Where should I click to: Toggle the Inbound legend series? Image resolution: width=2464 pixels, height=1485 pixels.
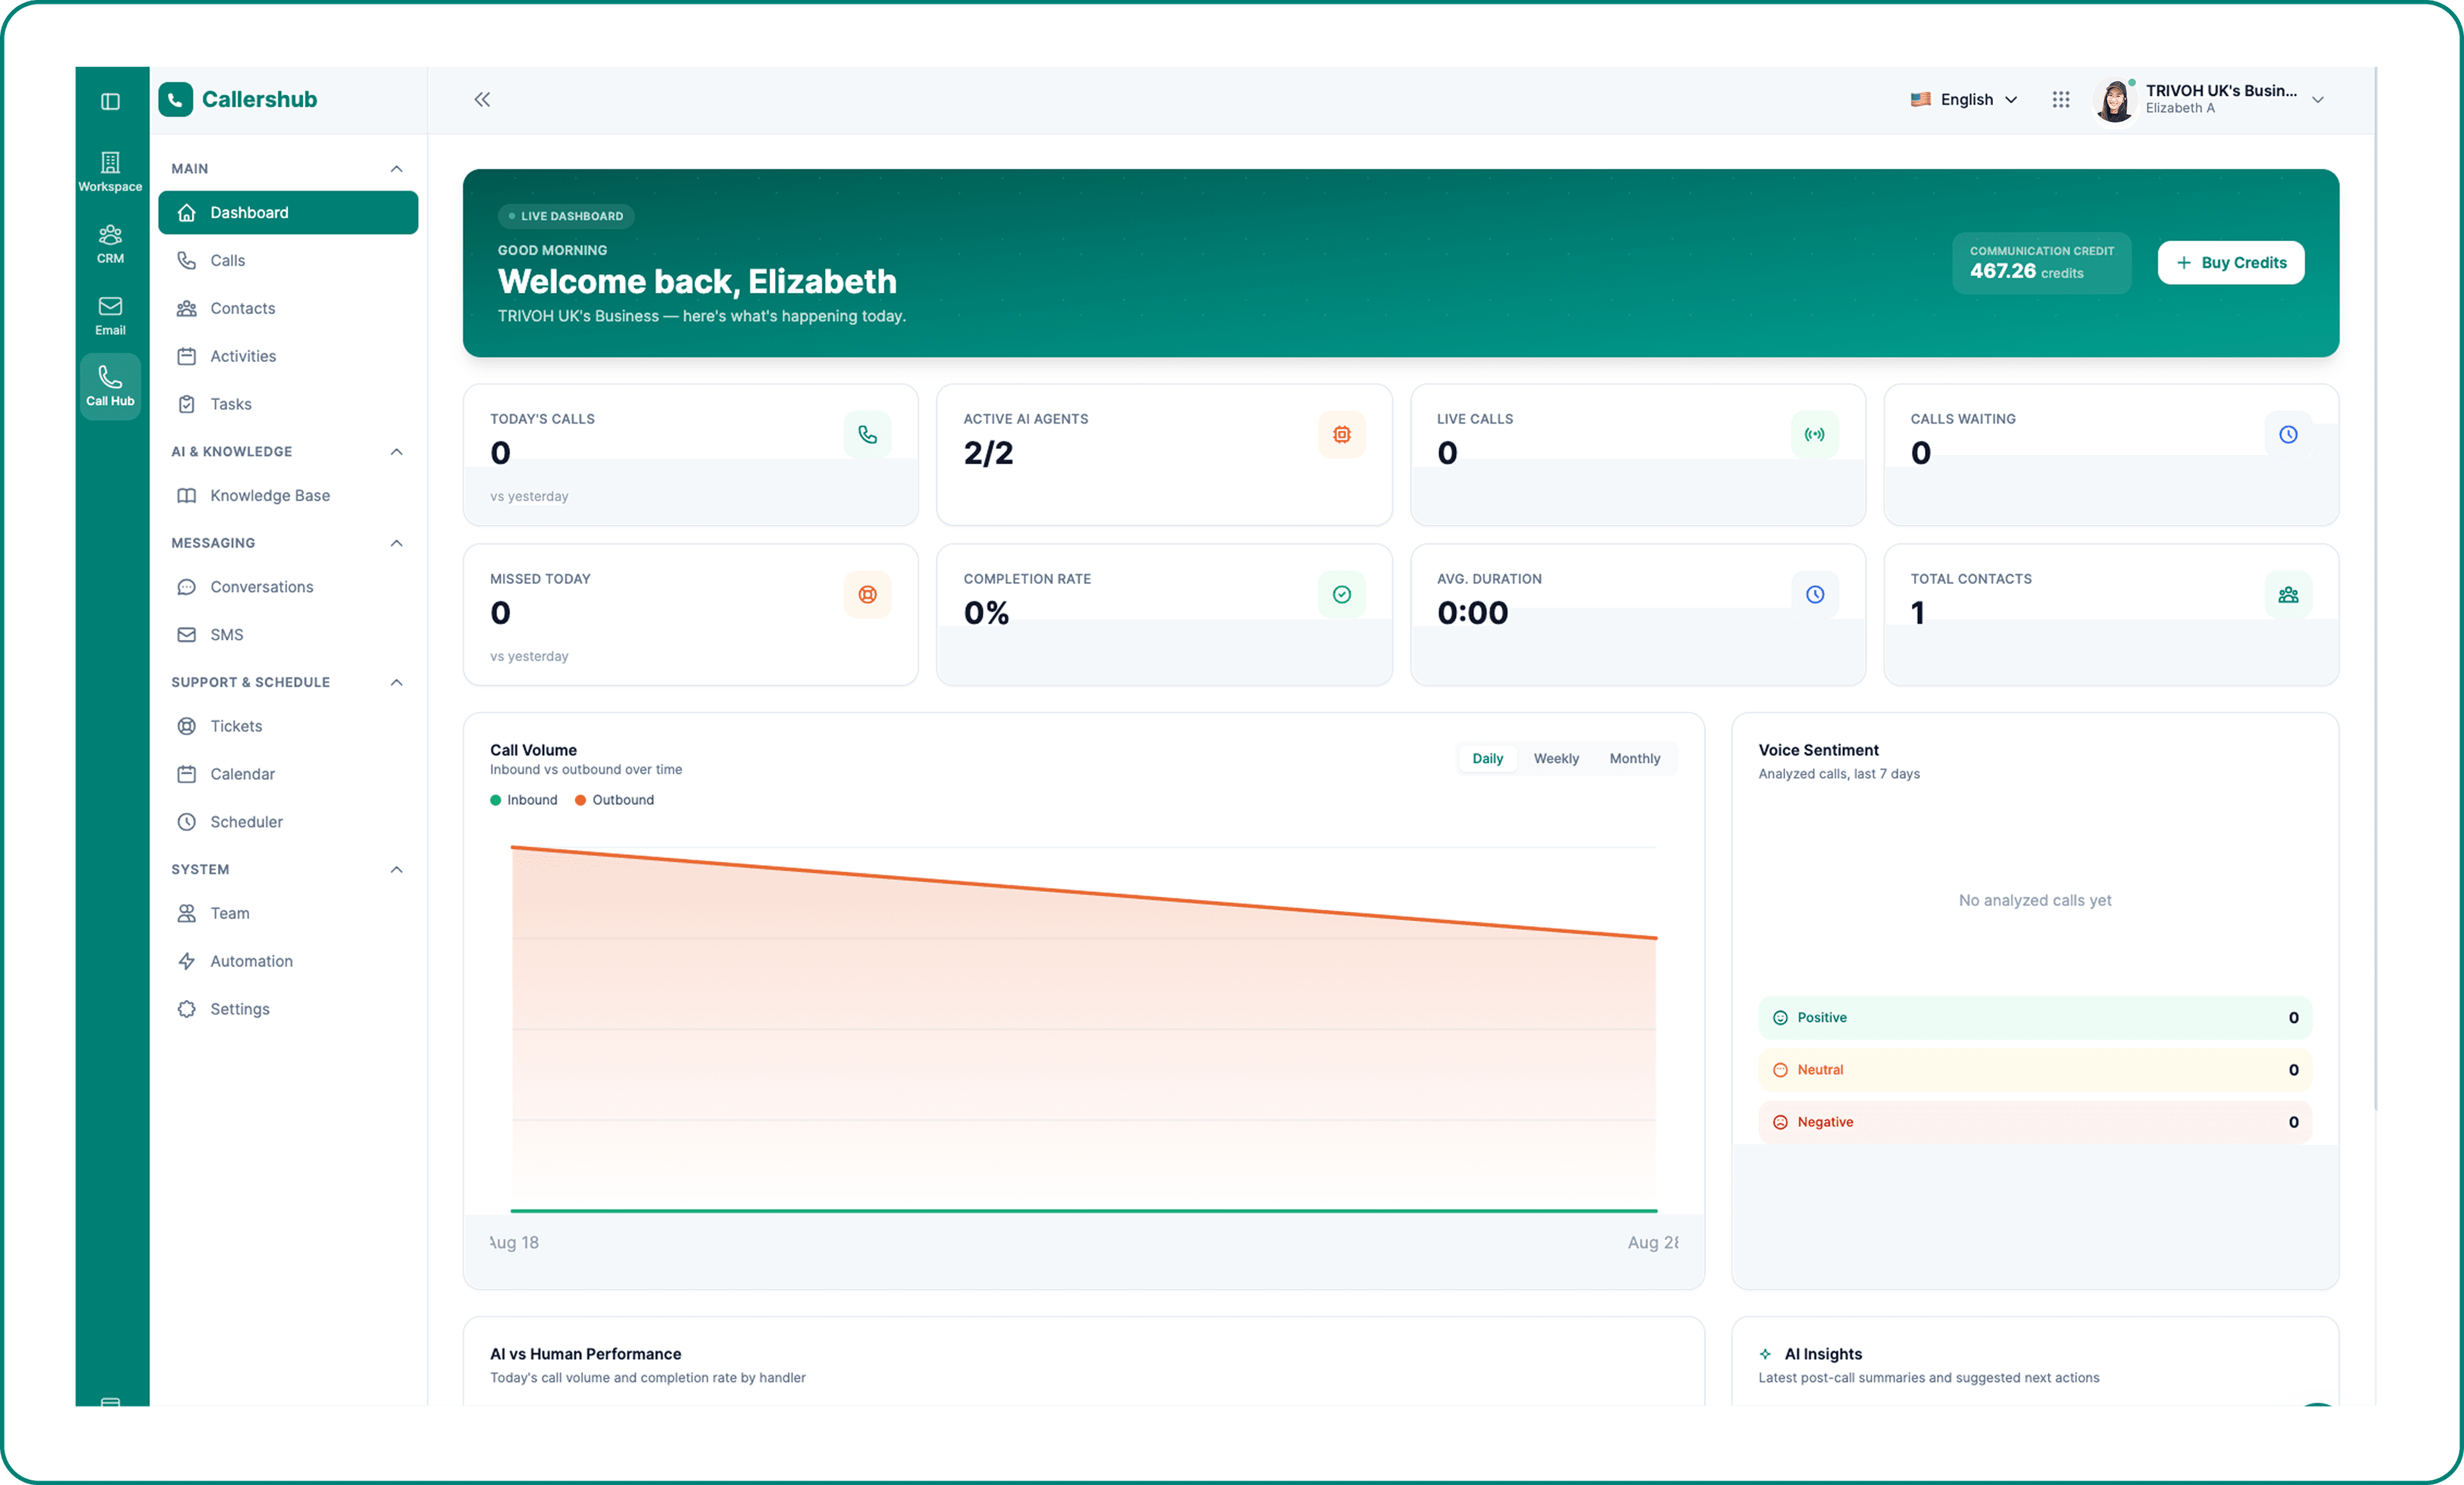[x=523, y=799]
